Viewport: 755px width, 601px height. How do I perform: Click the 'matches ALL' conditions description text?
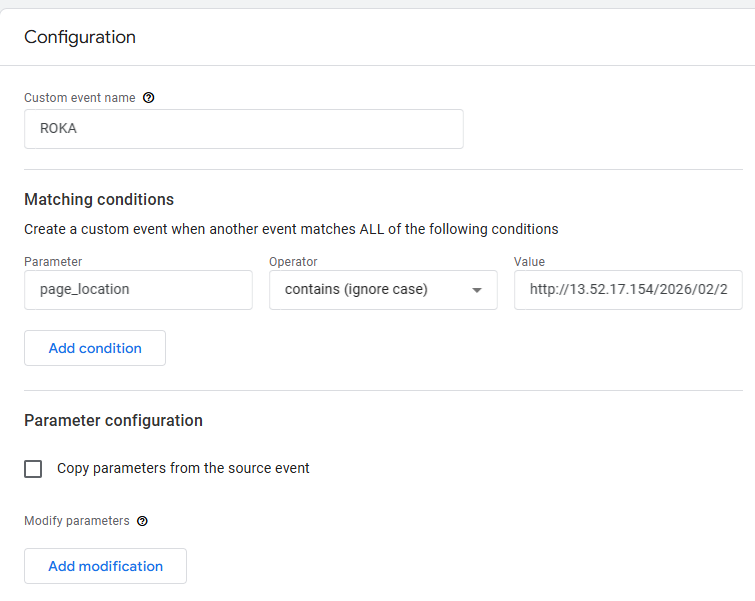[x=291, y=229]
